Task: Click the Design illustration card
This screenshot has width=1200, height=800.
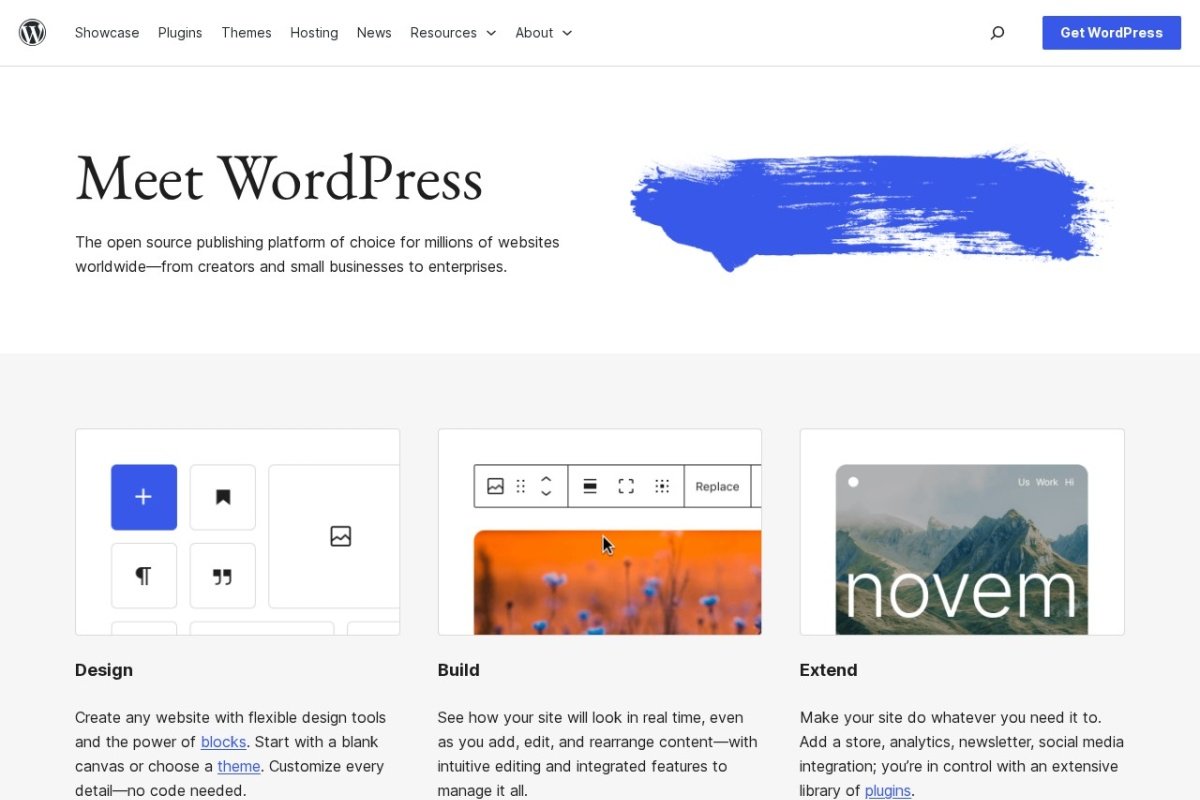Action: coord(238,532)
